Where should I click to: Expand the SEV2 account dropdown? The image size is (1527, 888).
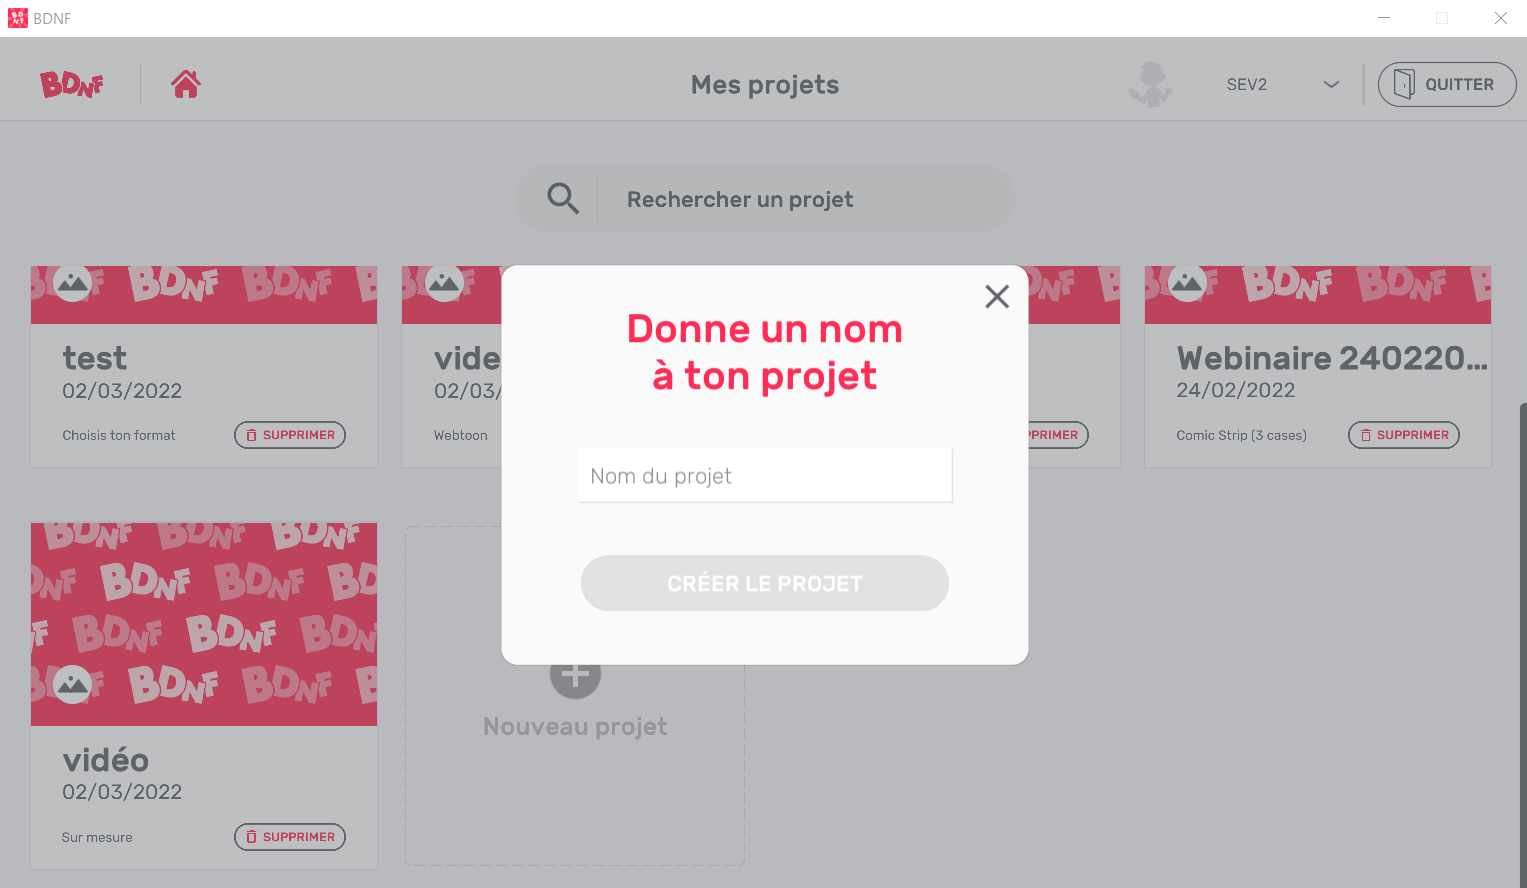coord(1331,84)
